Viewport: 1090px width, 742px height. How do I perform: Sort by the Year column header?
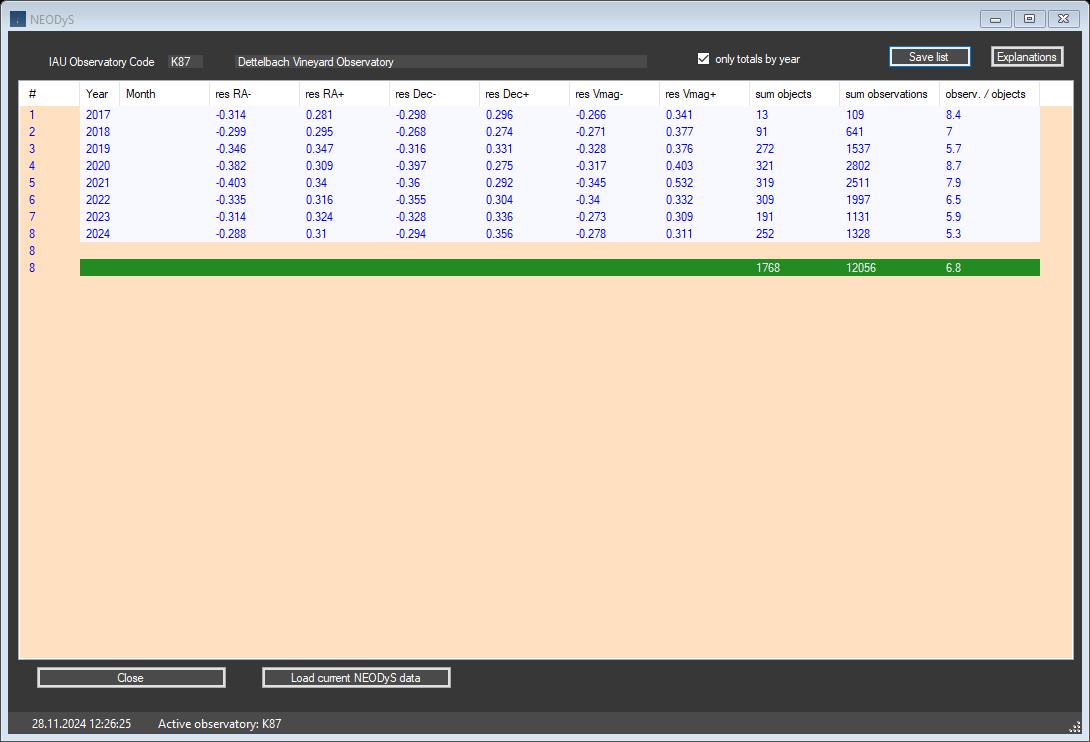point(98,94)
